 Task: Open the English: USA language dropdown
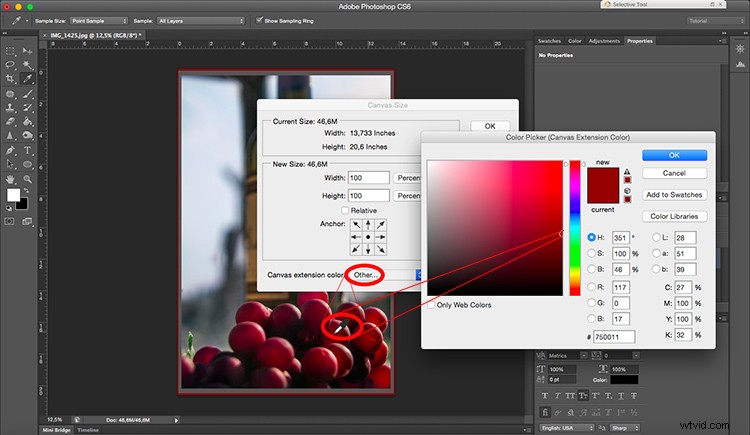coord(567,428)
